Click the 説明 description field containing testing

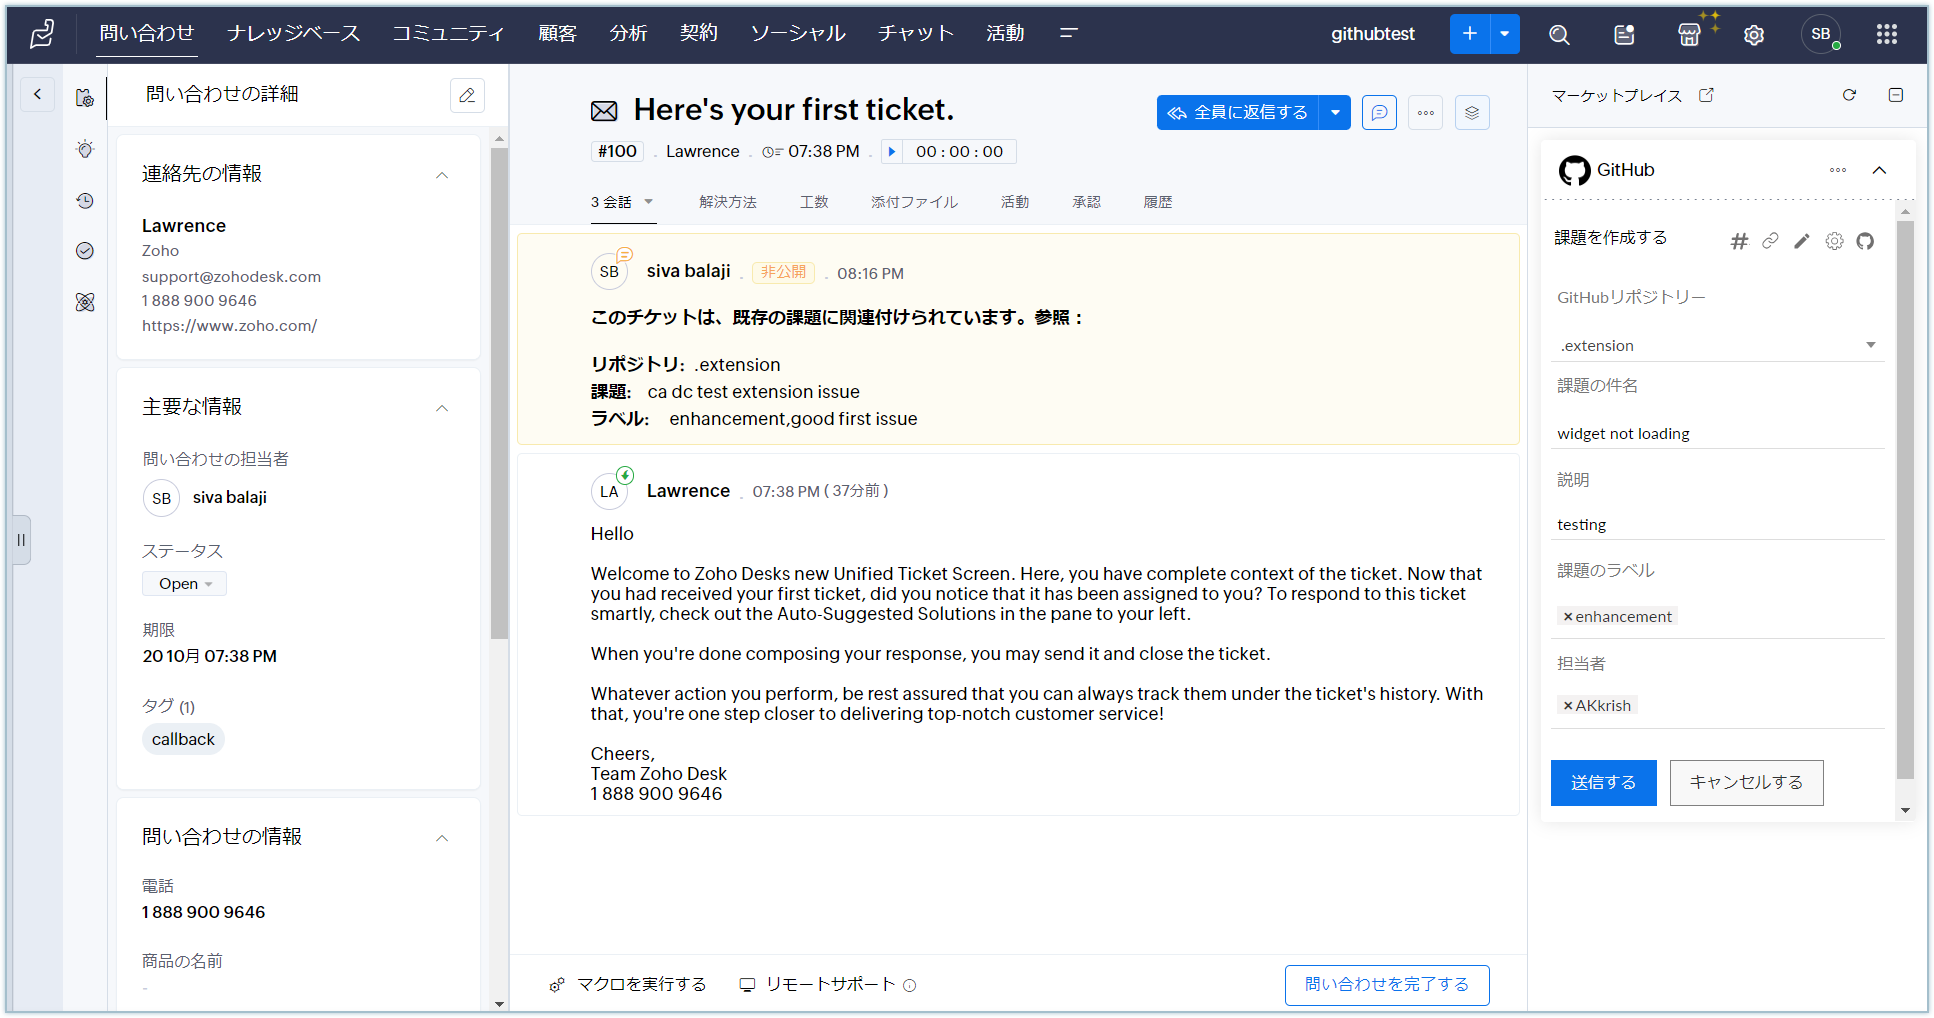coord(1718,525)
